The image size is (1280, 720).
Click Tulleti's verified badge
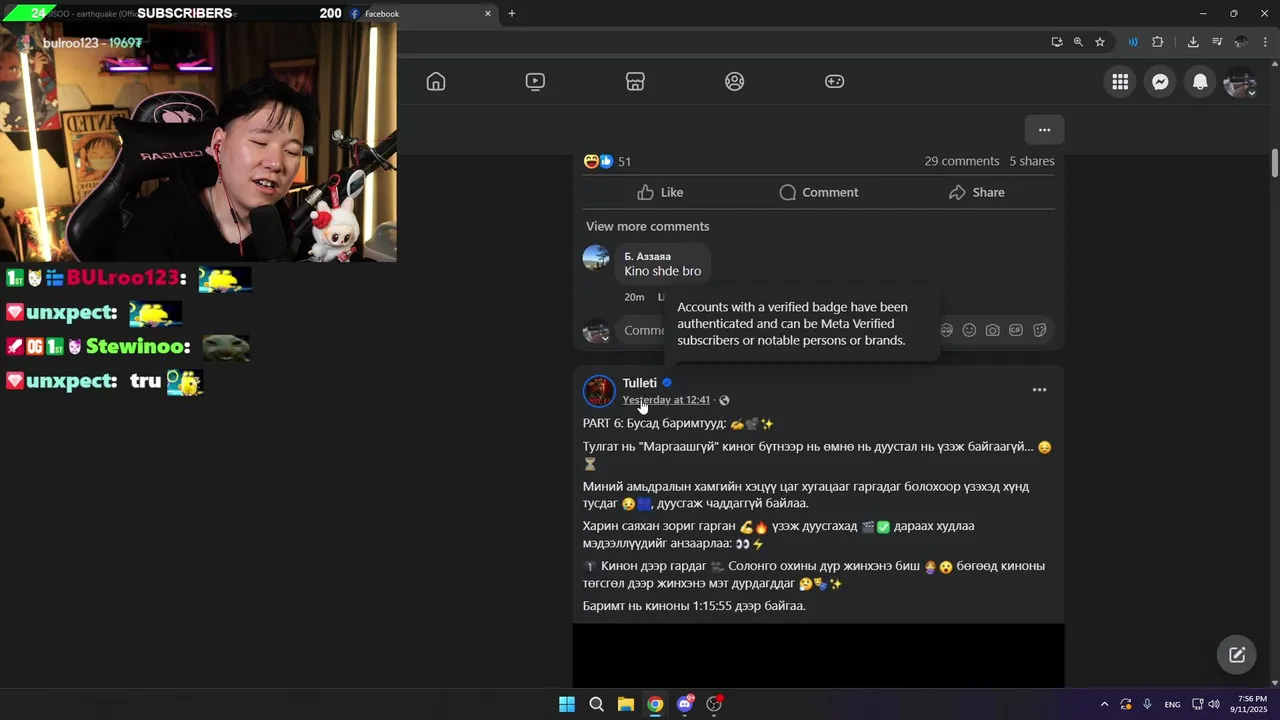(667, 383)
